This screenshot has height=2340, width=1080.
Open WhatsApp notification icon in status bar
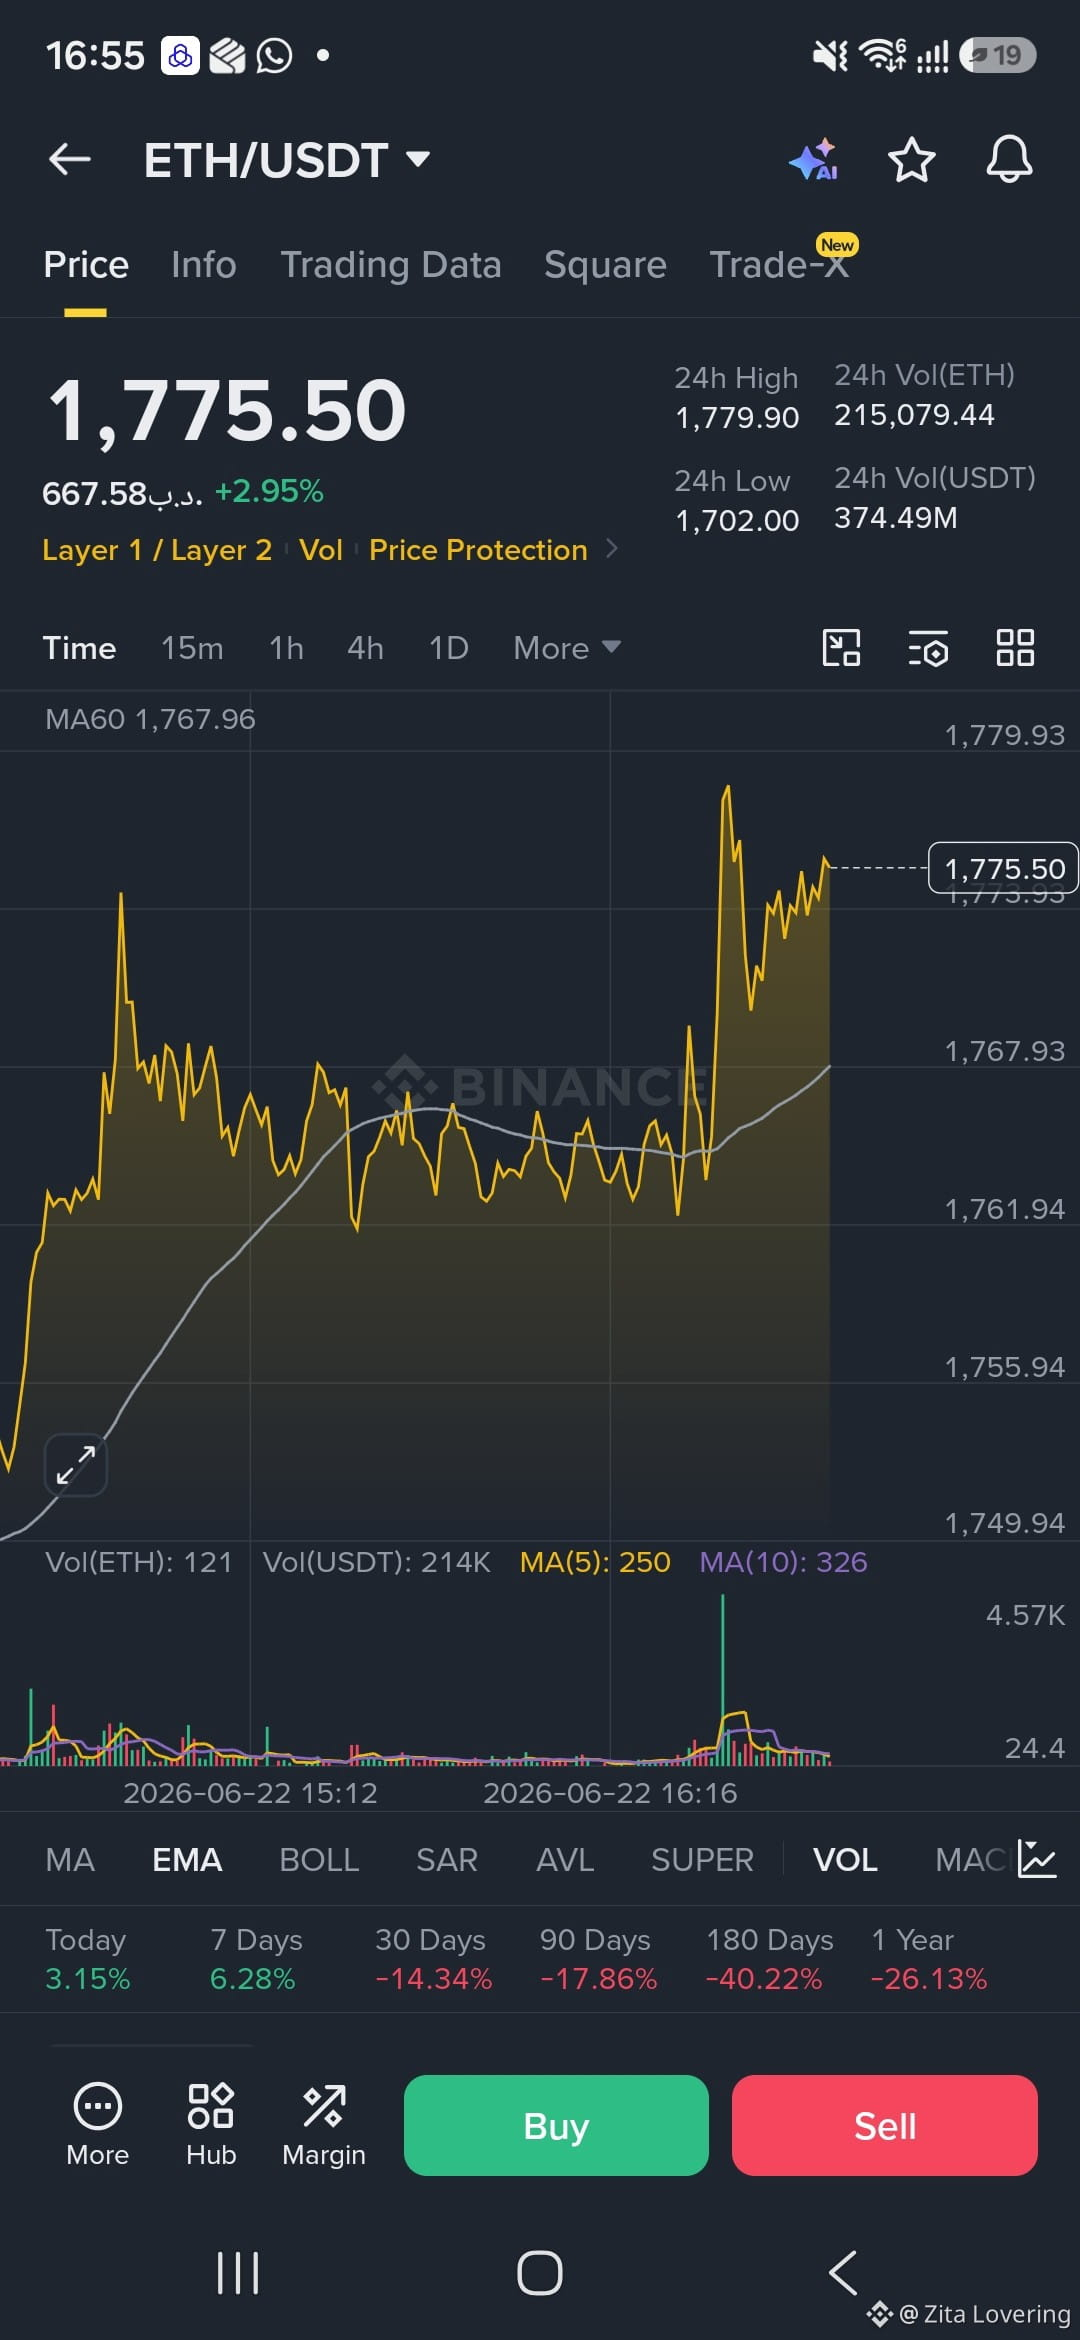coord(274,56)
